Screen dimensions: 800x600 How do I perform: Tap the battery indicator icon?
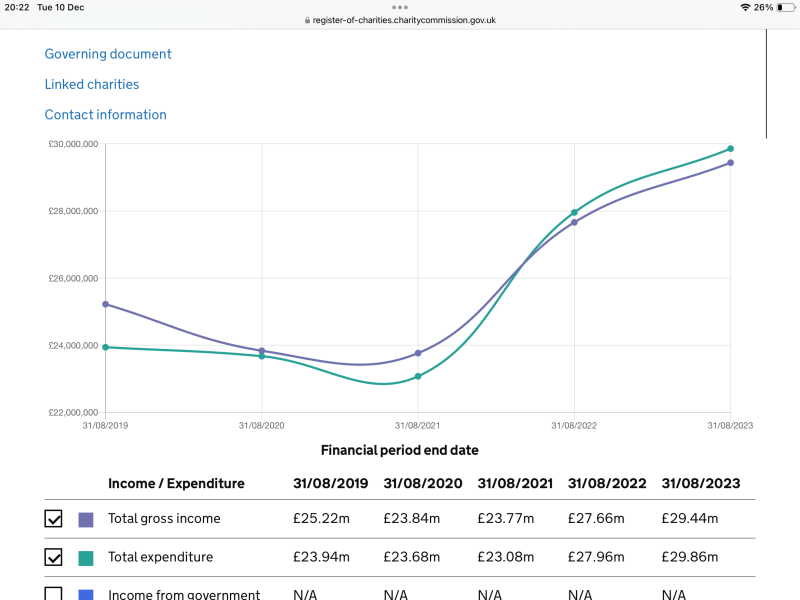pos(783,7)
